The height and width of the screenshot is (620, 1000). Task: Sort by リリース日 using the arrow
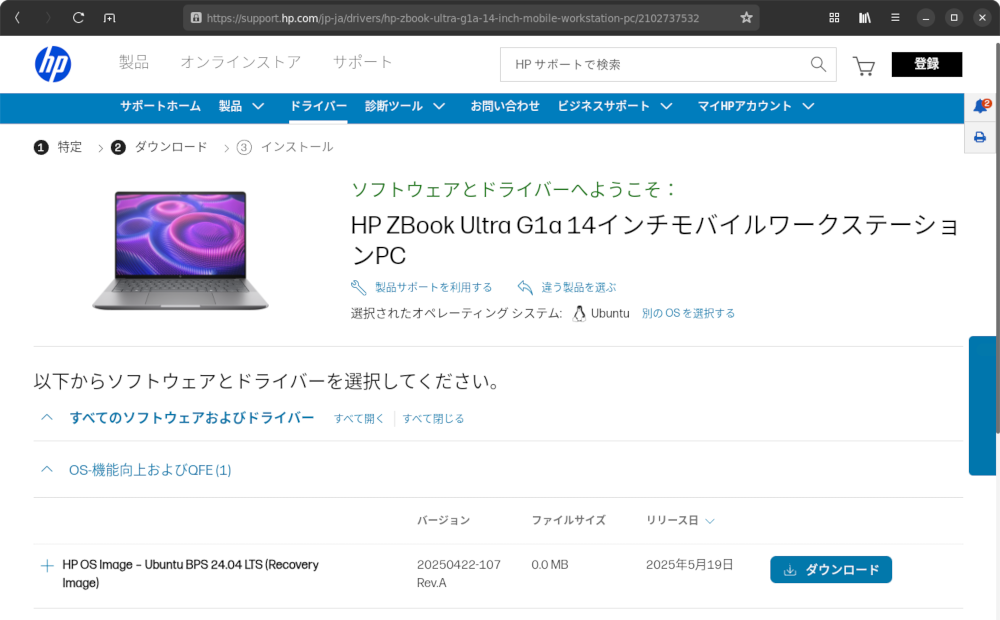click(710, 520)
